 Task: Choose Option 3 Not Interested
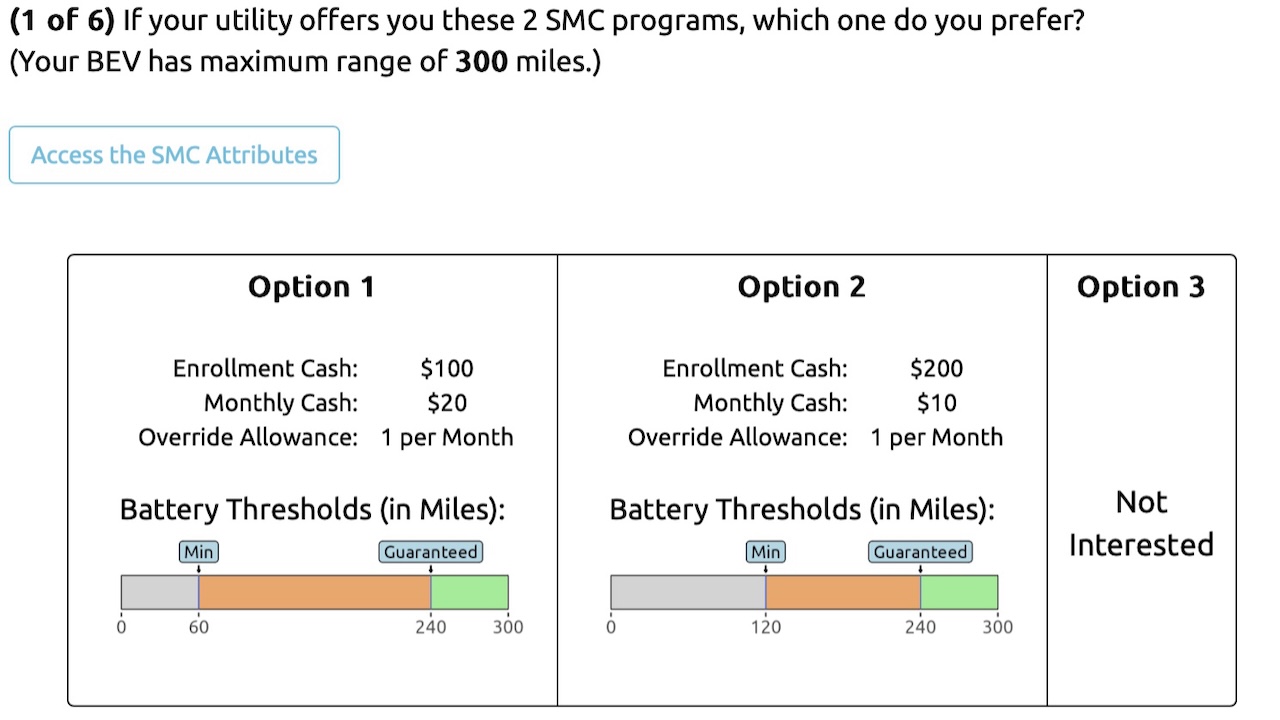tap(1141, 522)
